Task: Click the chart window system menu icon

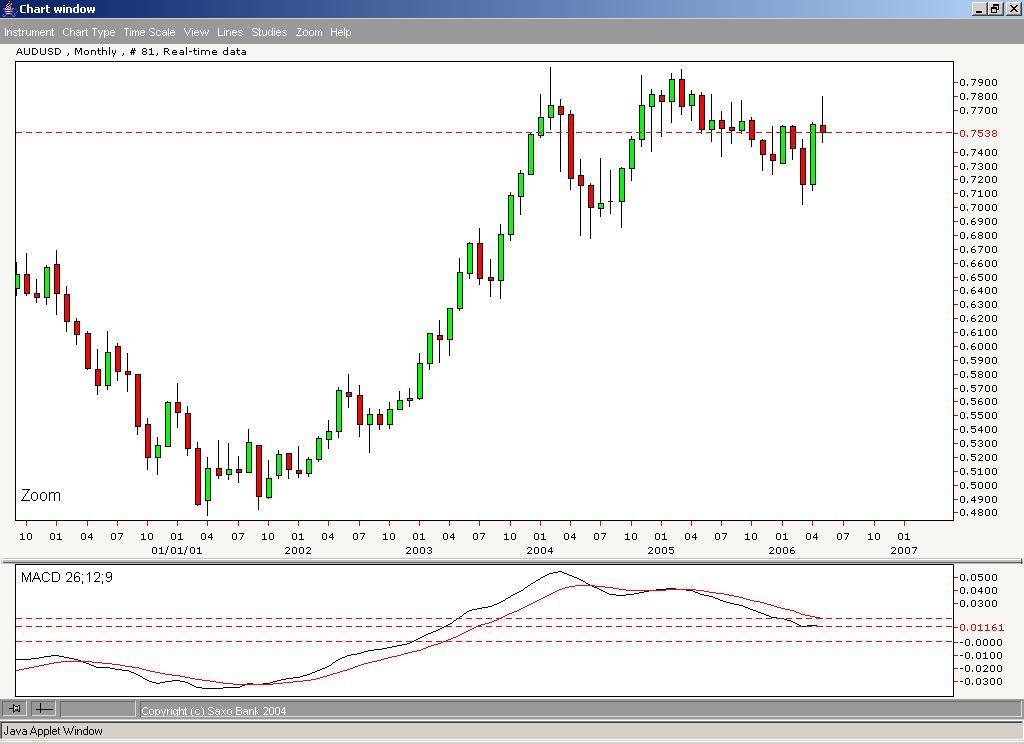Action: (x=8, y=8)
